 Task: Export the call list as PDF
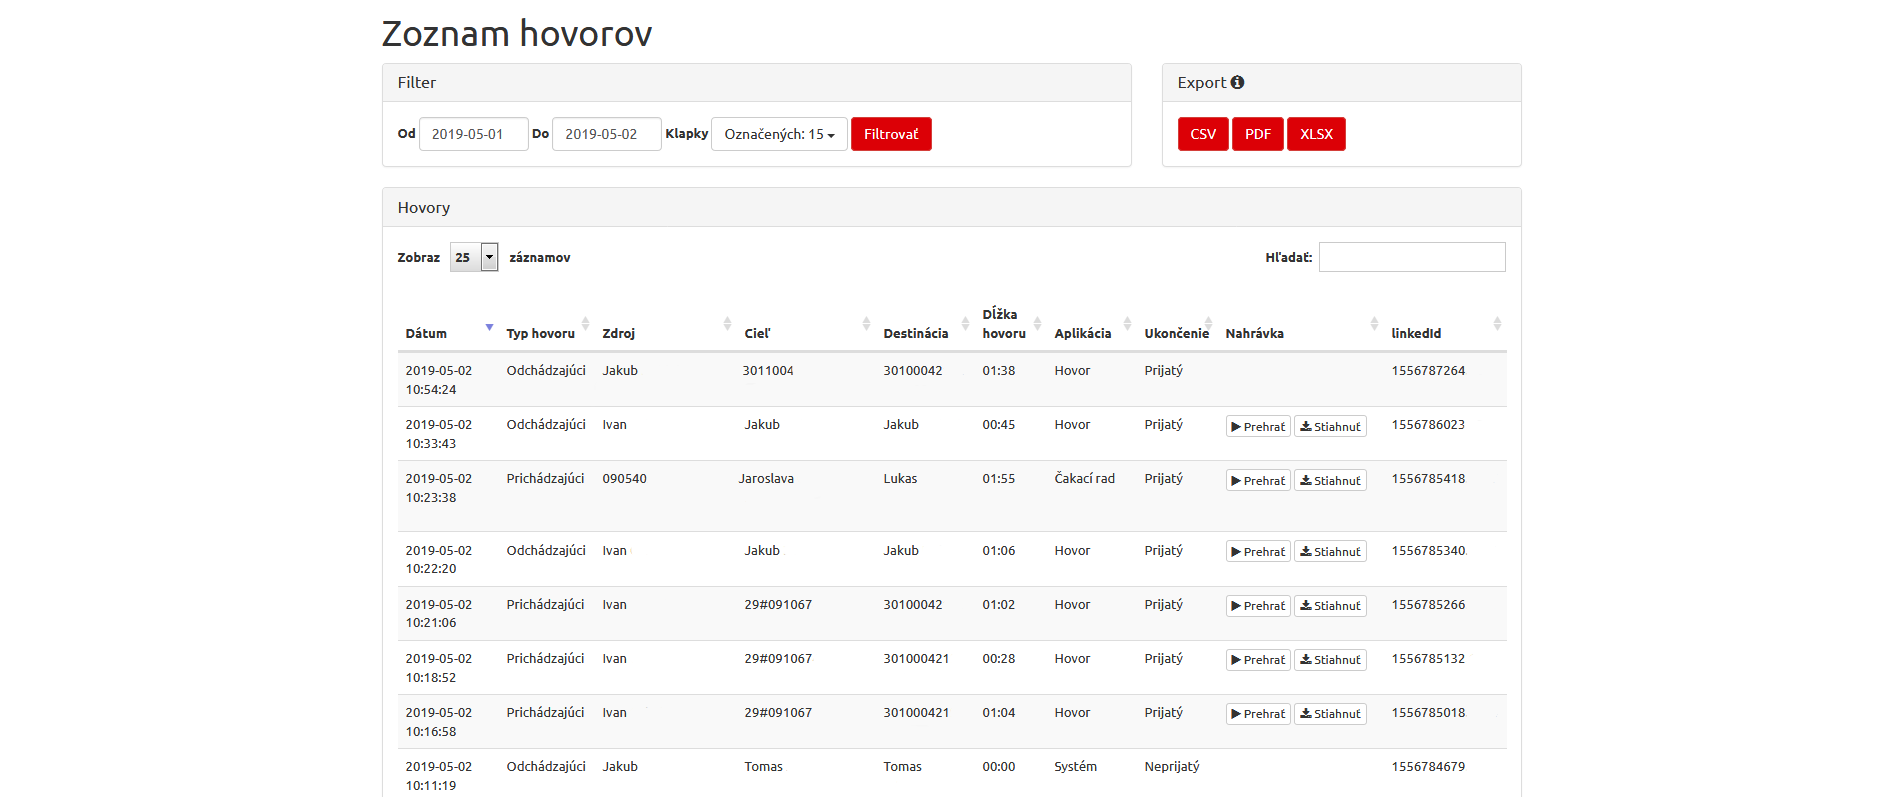click(1258, 134)
